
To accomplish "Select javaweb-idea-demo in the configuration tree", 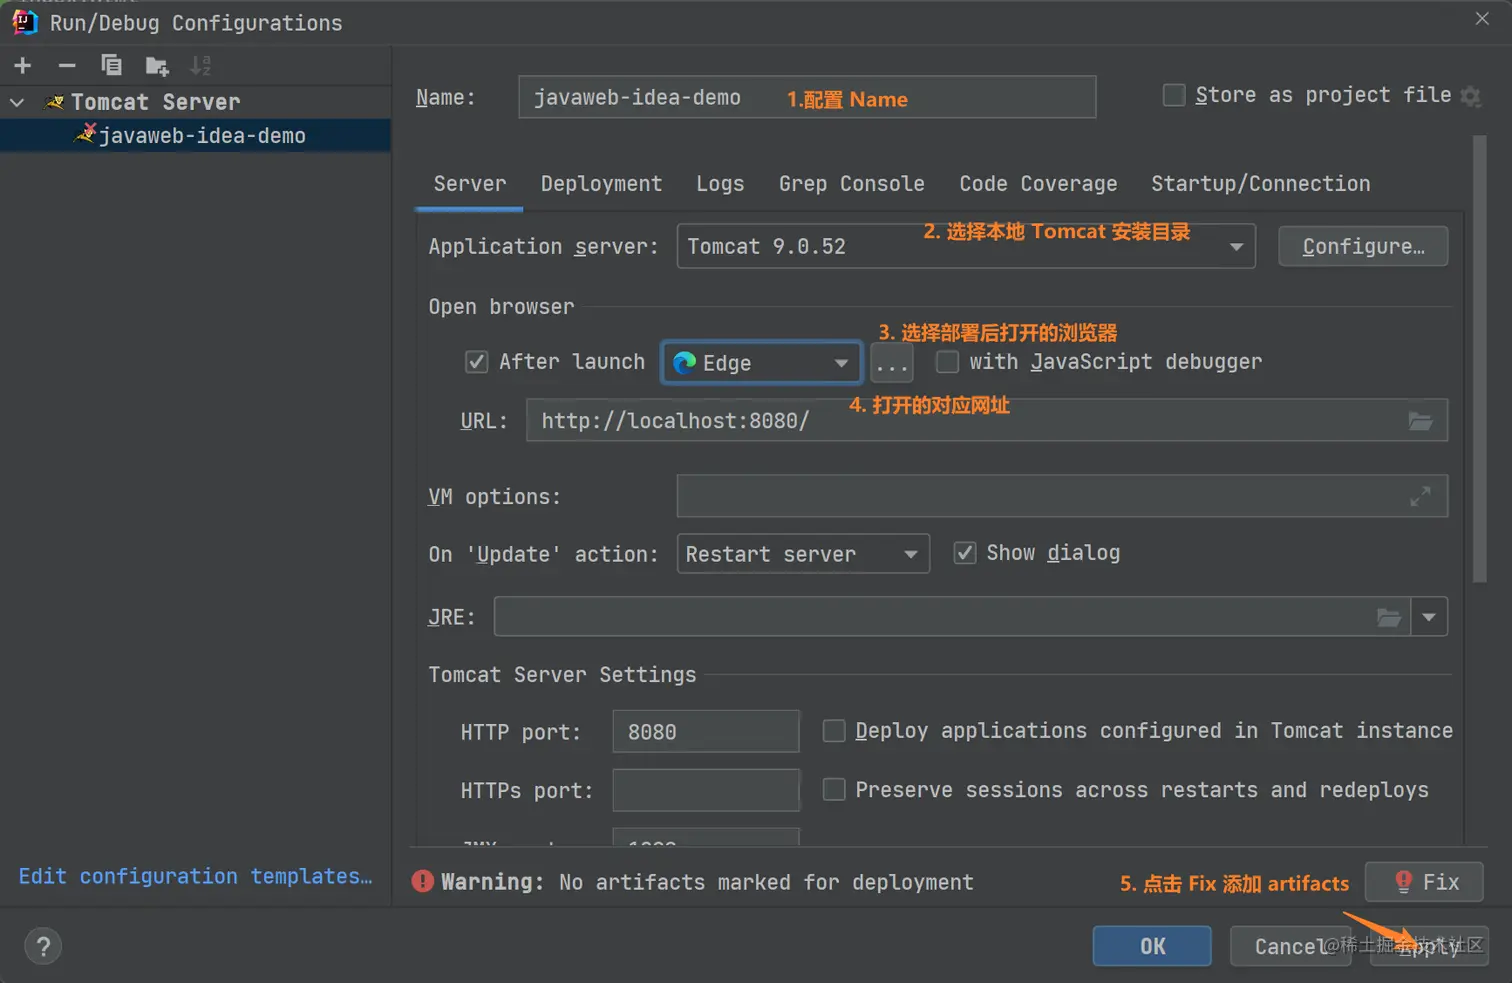I will click(x=195, y=135).
